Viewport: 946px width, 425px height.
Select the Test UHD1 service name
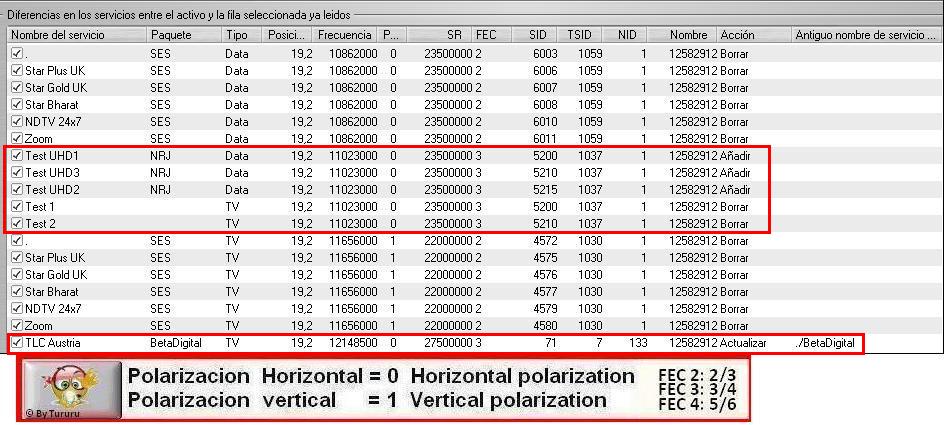52,156
